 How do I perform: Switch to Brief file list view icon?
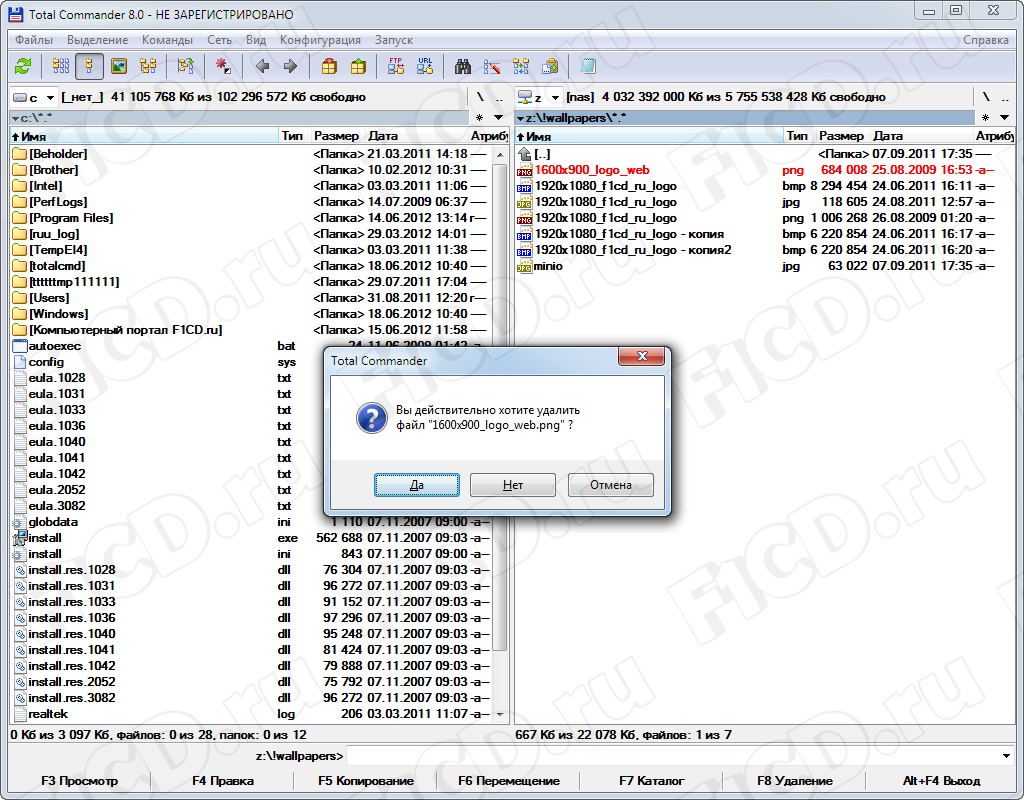61,66
